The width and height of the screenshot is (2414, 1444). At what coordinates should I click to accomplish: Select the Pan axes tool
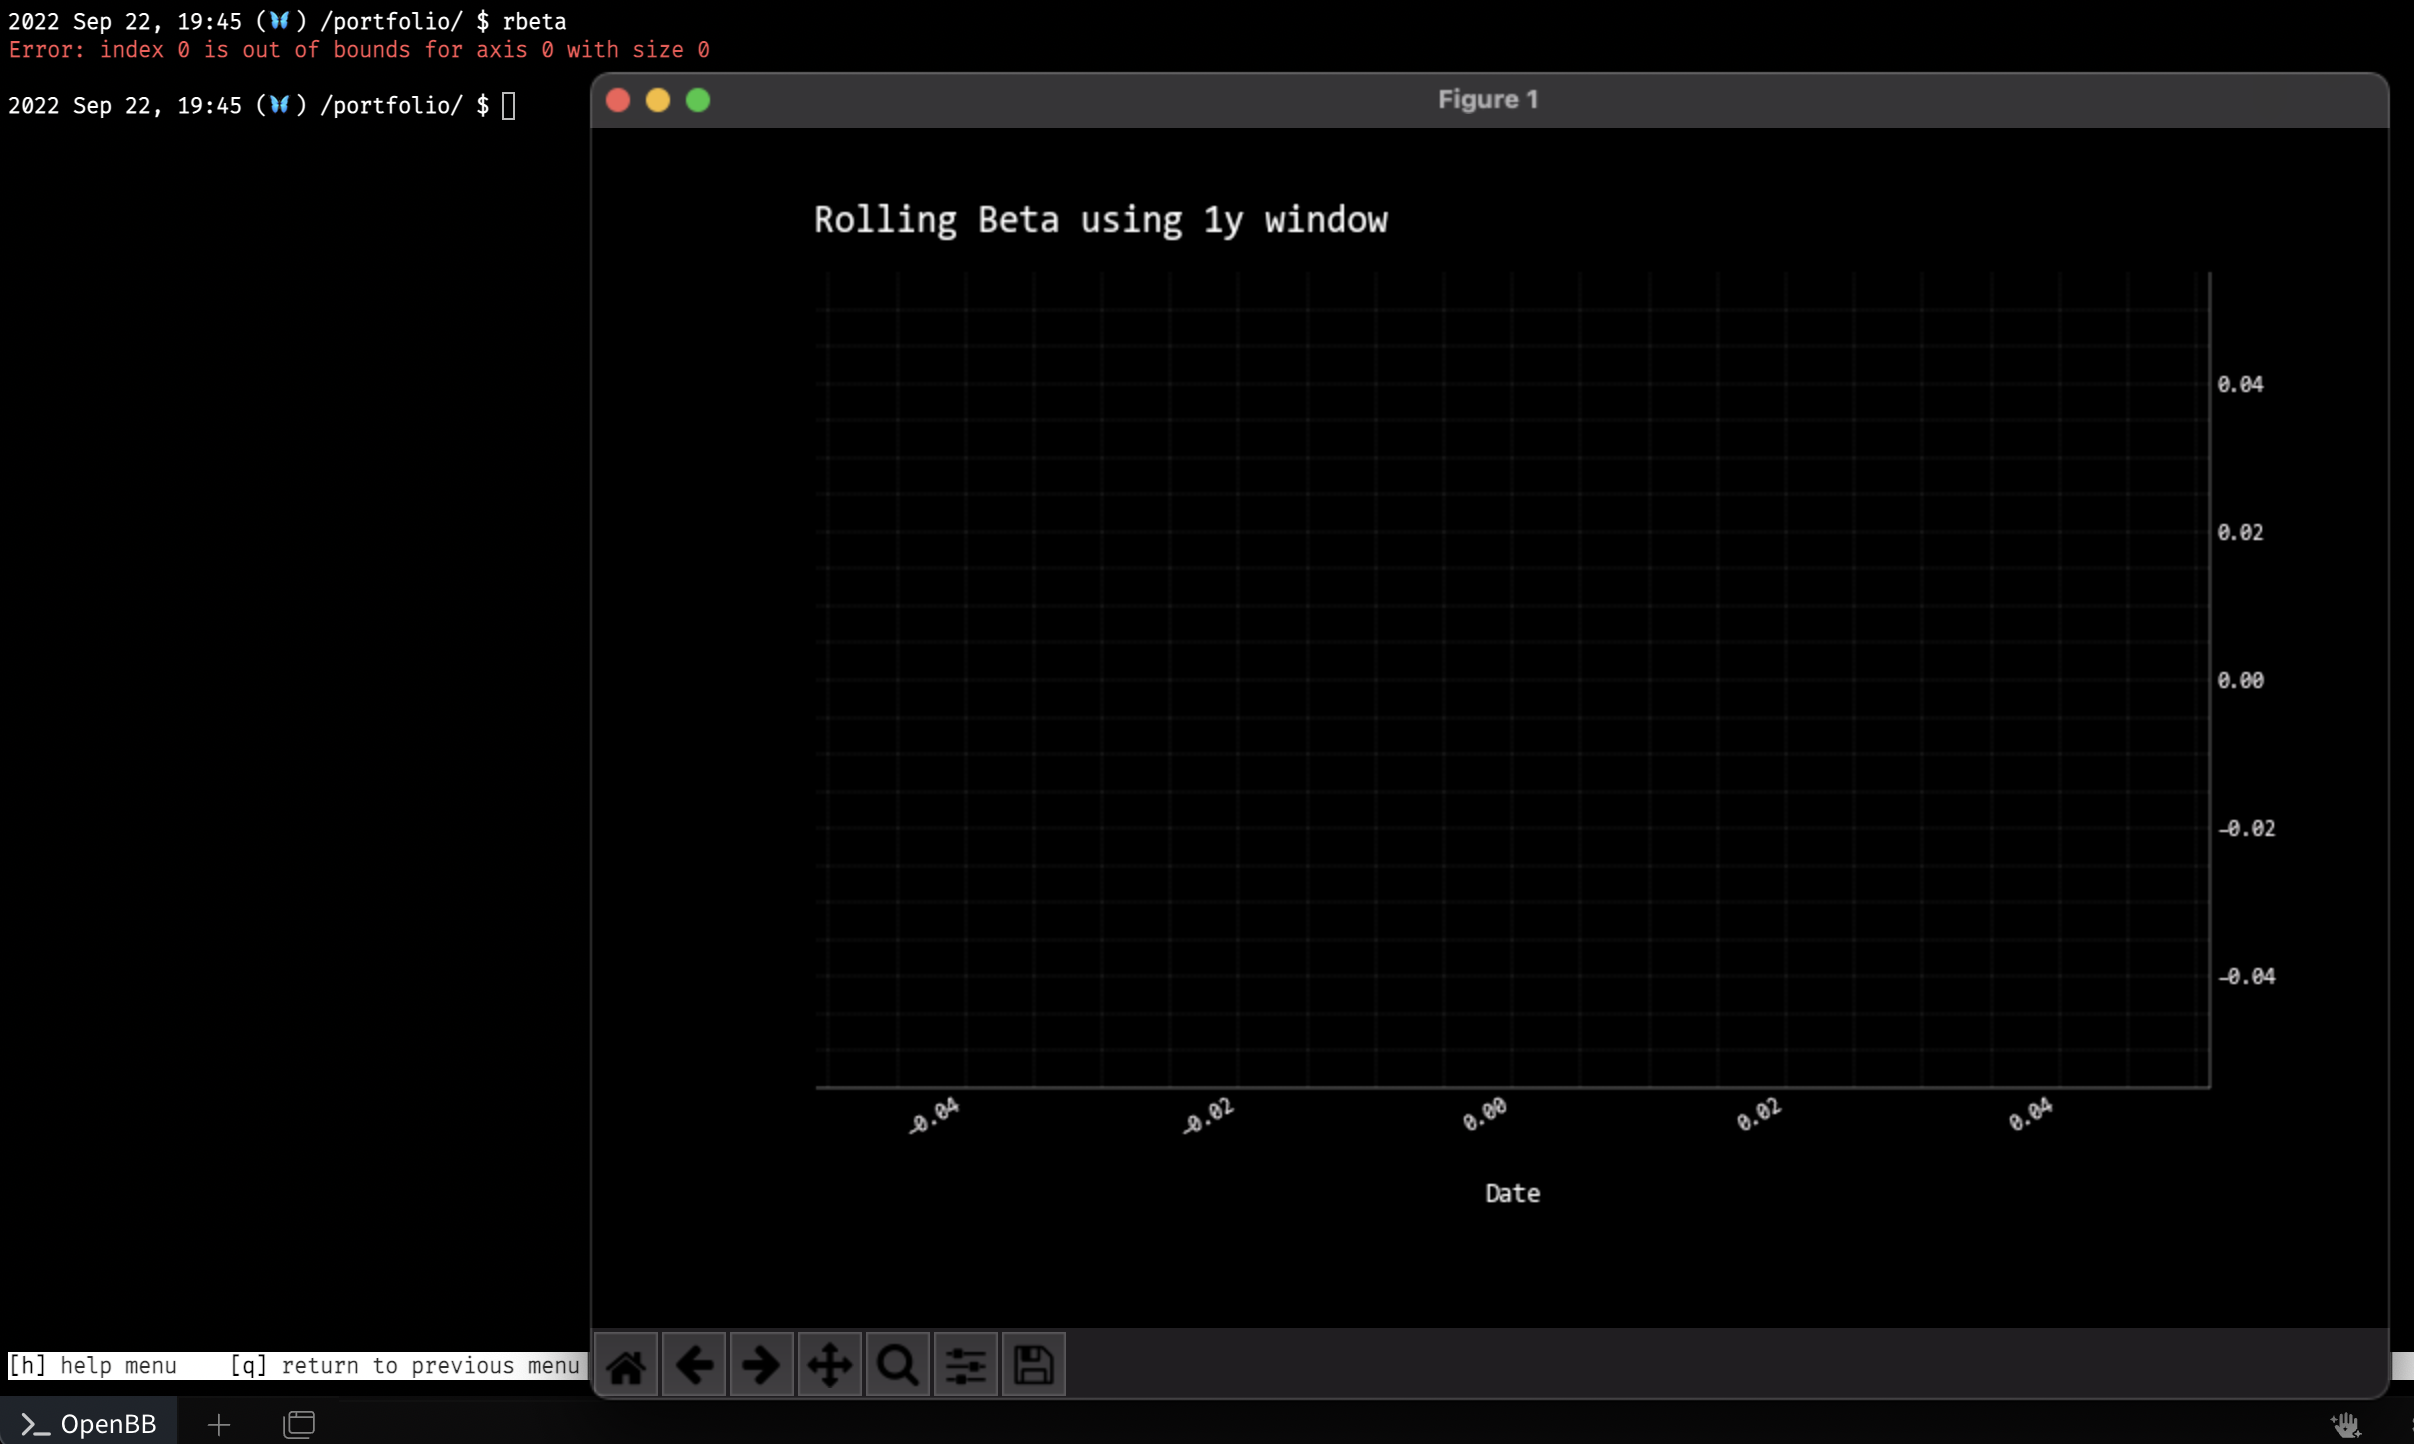[x=829, y=1364]
